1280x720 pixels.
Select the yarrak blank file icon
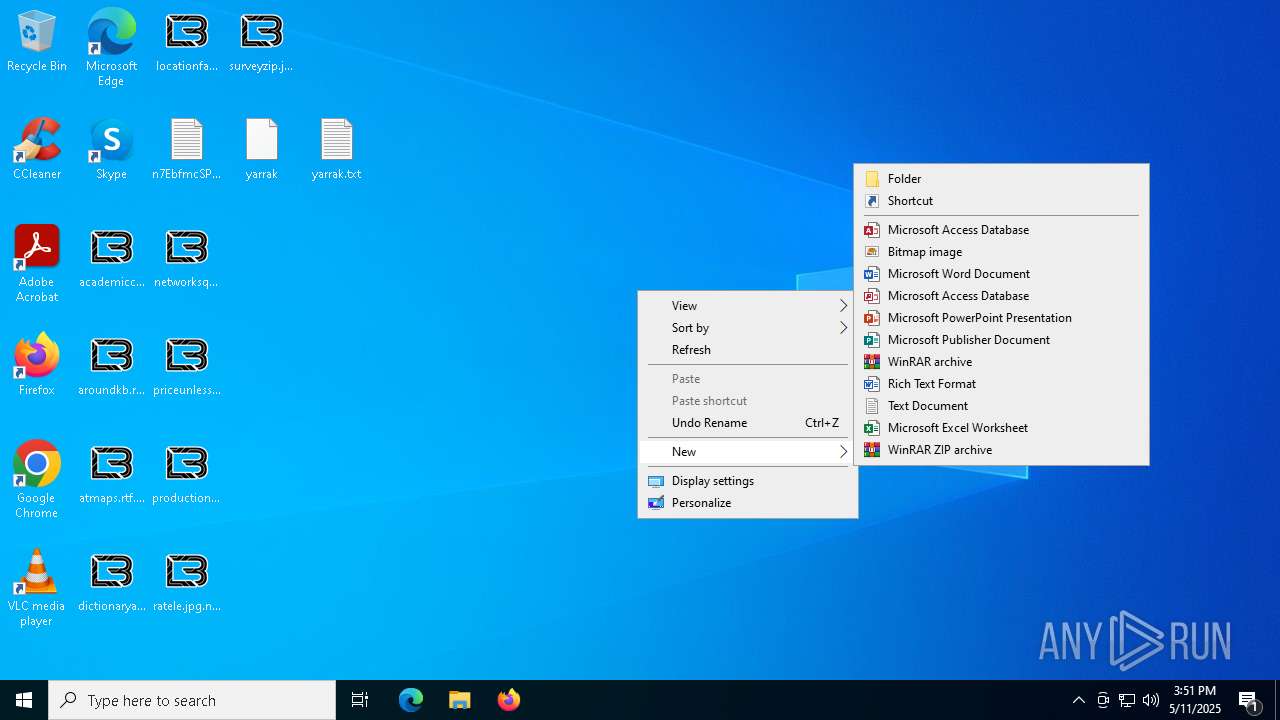(x=261, y=150)
